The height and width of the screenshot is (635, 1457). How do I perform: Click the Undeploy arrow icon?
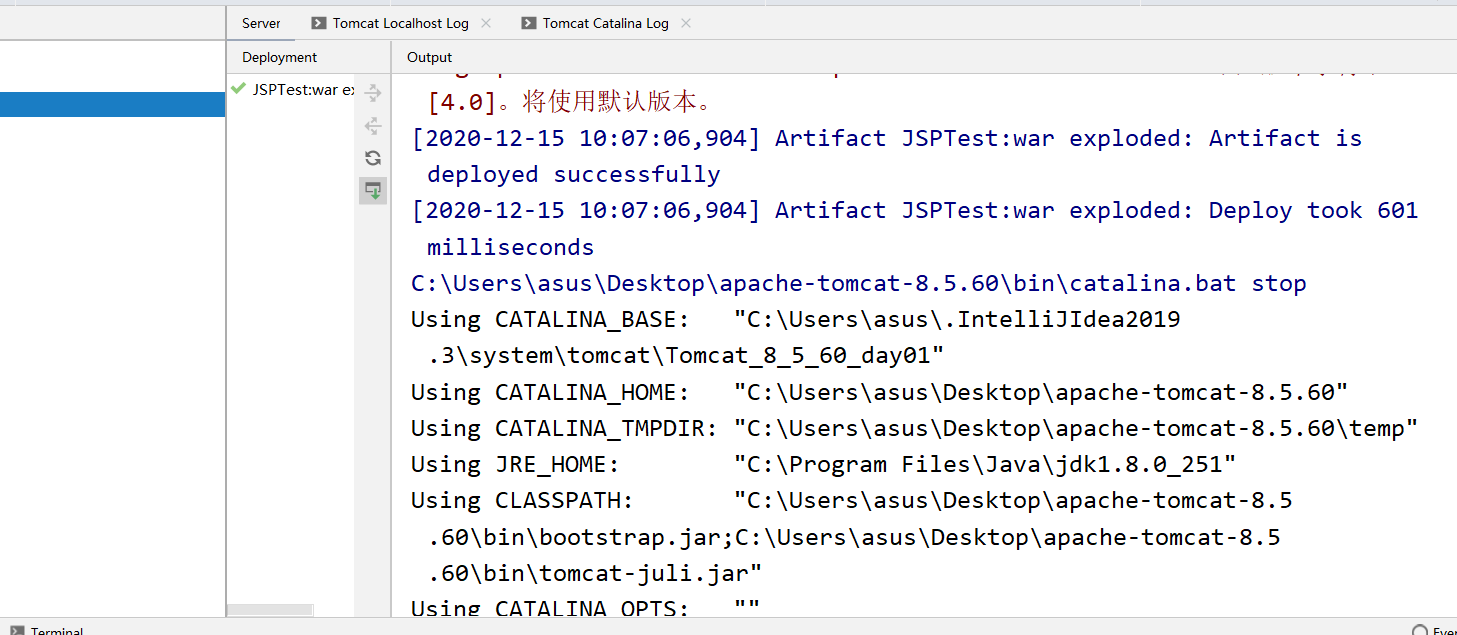(x=373, y=126)
